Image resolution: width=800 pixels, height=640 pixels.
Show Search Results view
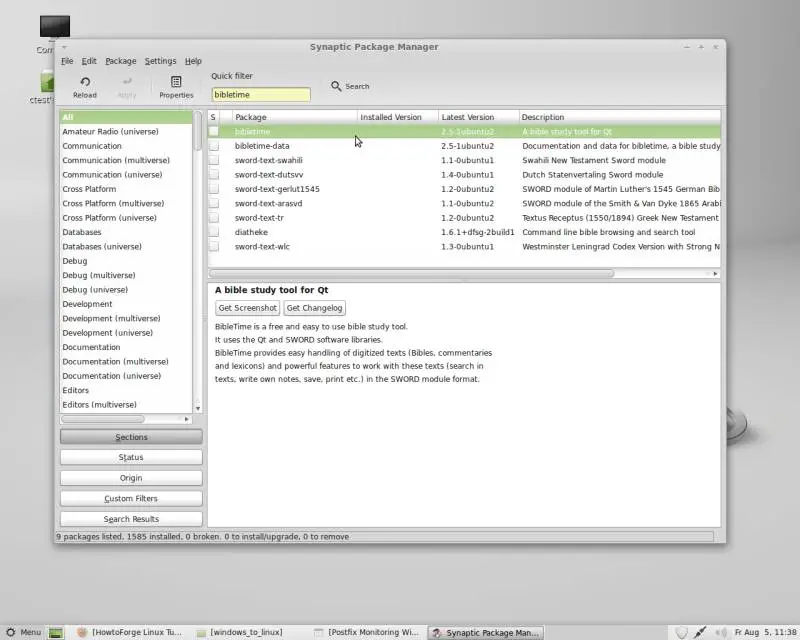(x=131, y=519)
